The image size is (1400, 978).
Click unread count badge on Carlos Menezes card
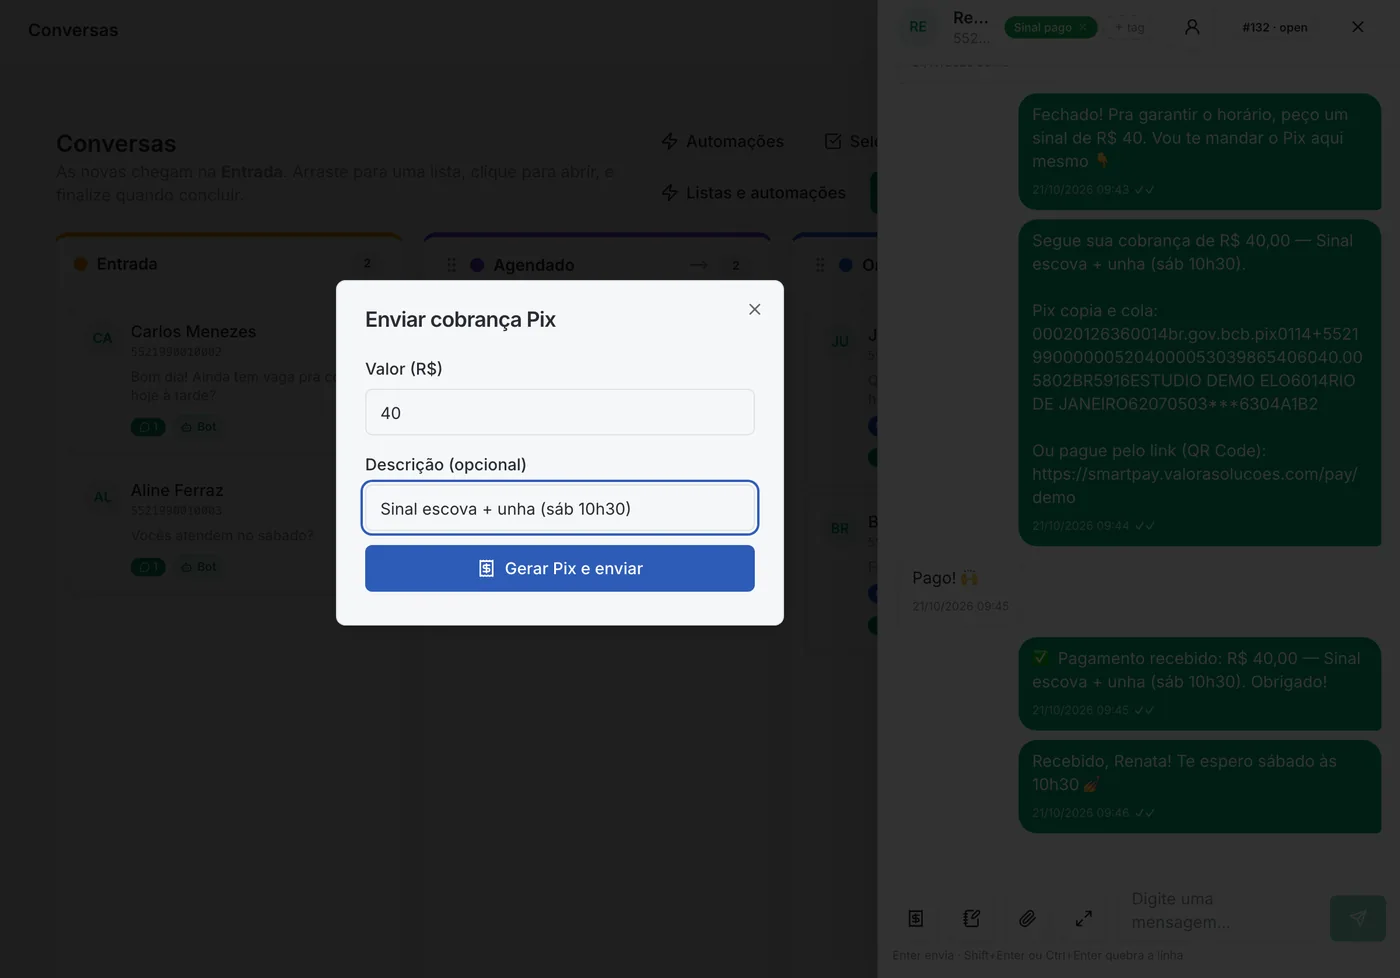pos(148,427)
